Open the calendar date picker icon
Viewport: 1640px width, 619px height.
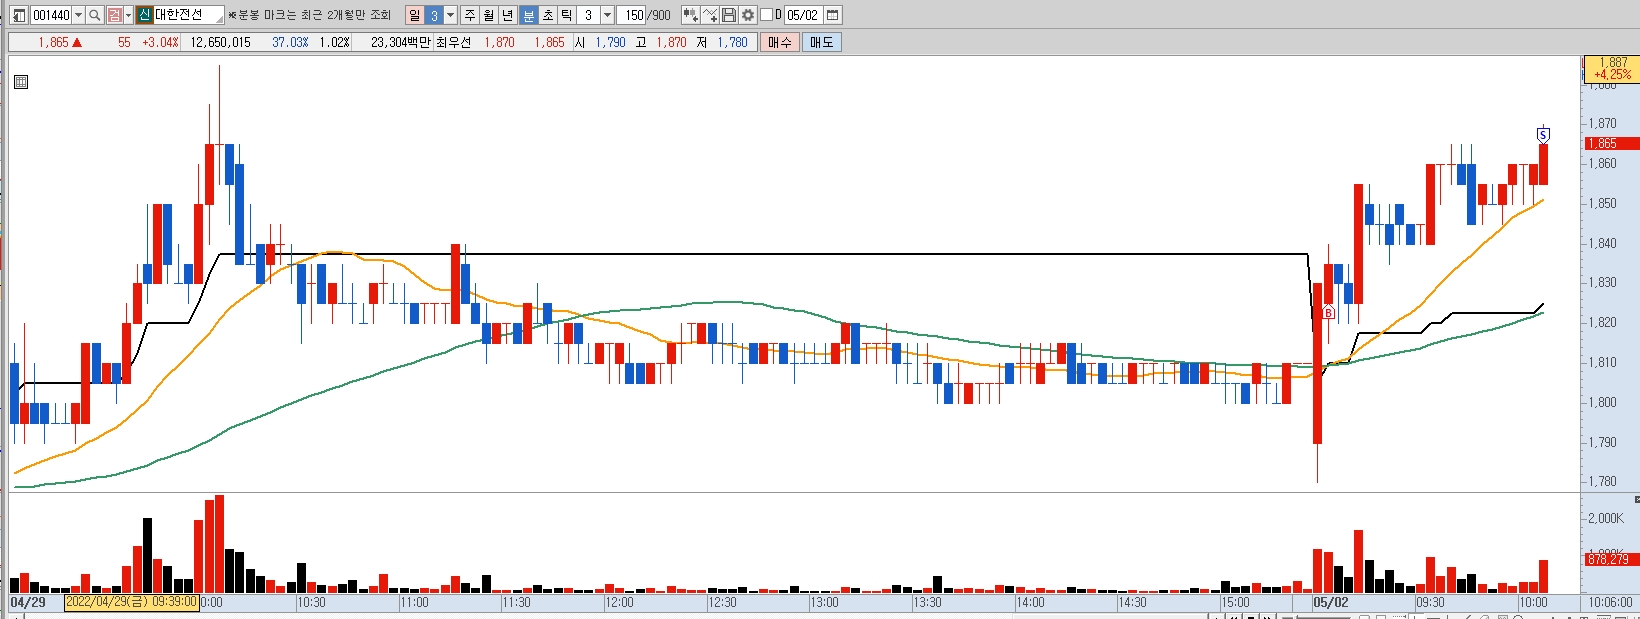point(832,15)
